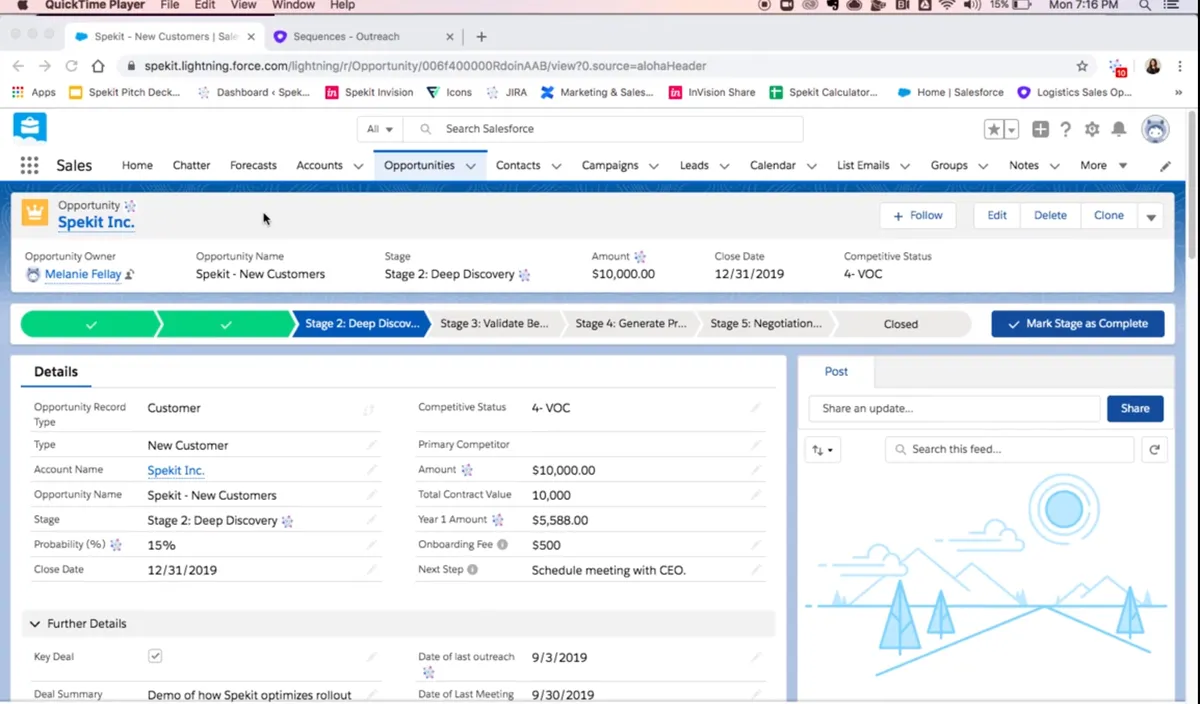This screenshot has height=704, width=1200.
Task: Open the Notifications bell icon
Action: click(x=1119, y=130)
